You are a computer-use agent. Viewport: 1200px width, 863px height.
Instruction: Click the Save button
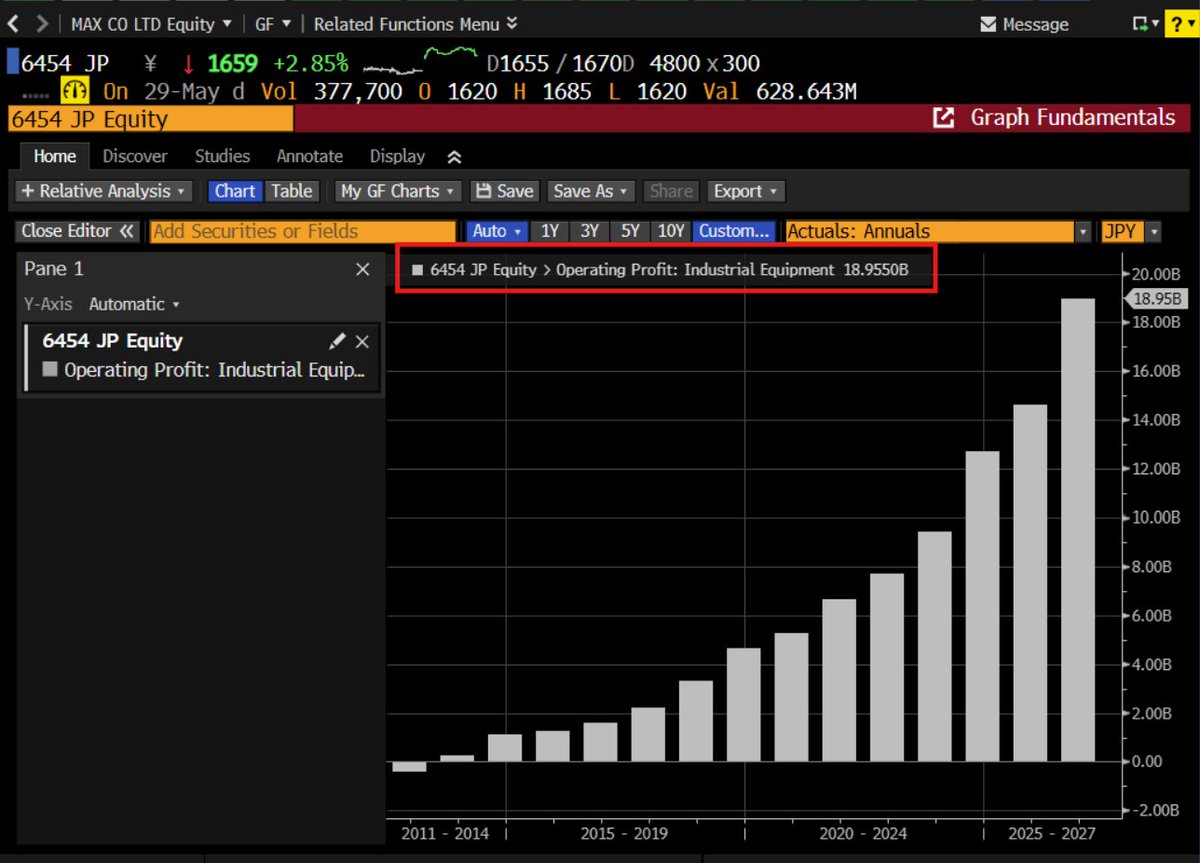(x=504, y=191)
